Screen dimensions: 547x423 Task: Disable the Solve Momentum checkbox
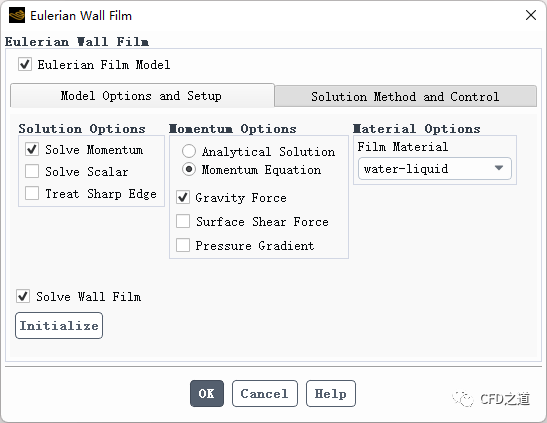(x=32, y=150)
